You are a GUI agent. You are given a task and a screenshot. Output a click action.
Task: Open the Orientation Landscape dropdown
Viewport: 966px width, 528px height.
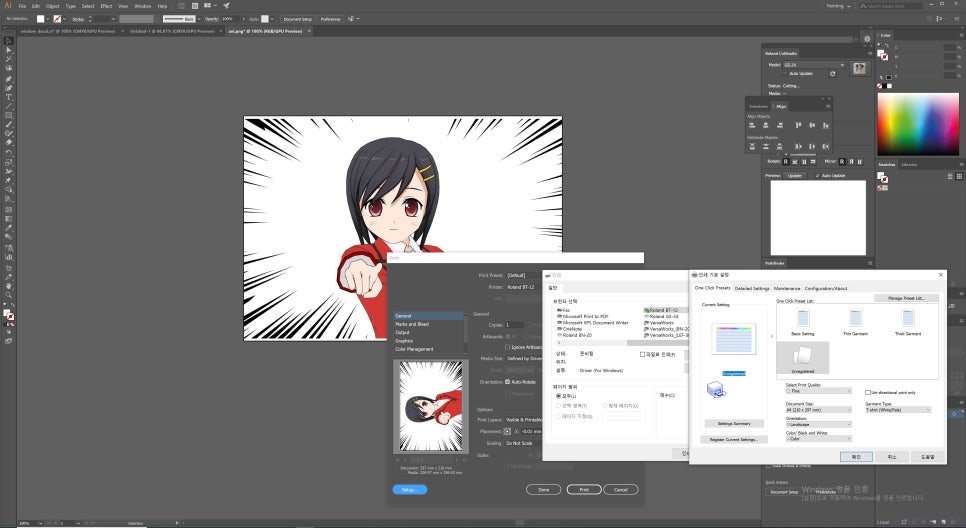click(x=819, y=424)
